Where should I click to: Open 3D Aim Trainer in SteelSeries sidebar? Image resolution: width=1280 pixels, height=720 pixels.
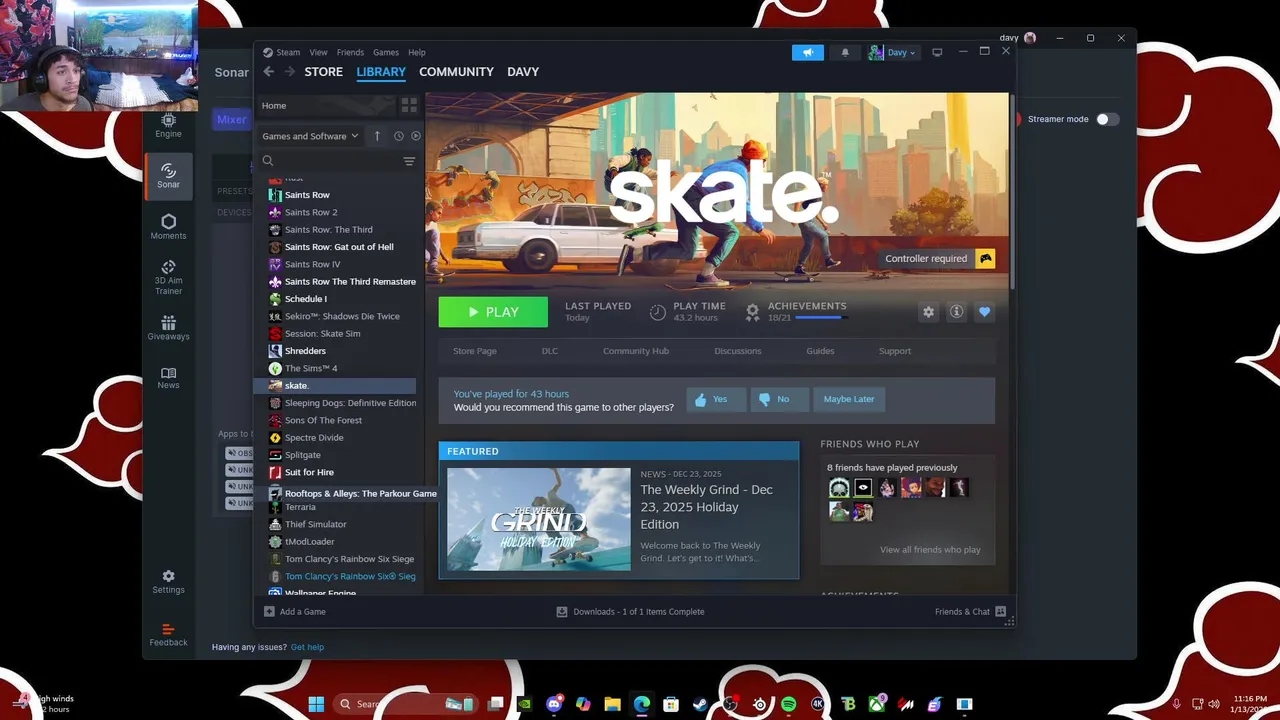(168, 278)
